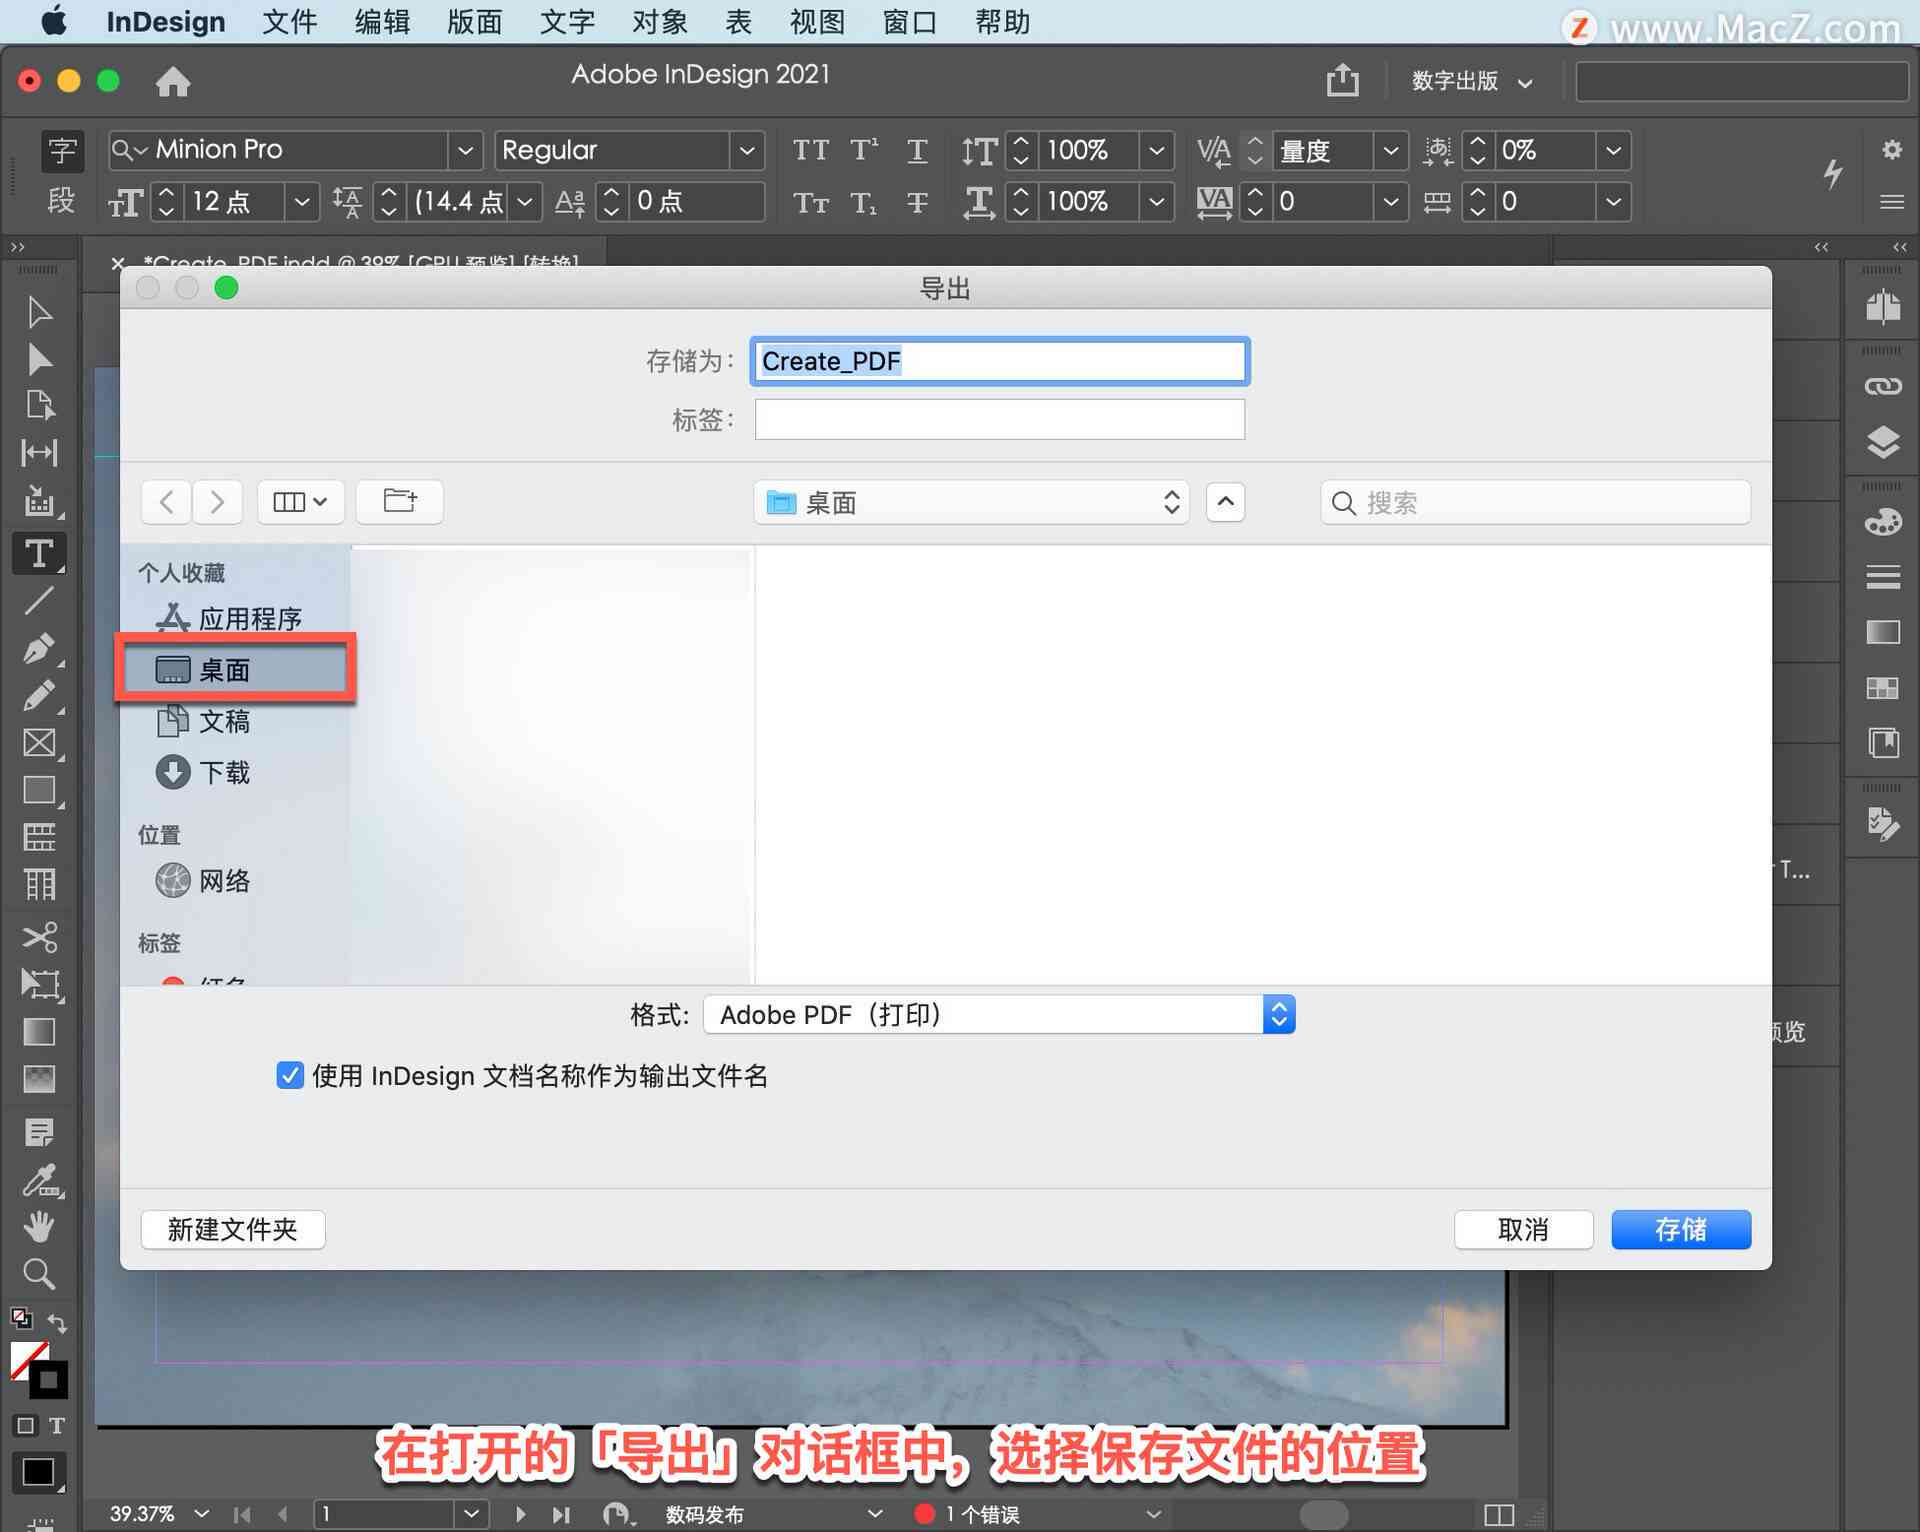Uncheck use InDesign document name checkbox

(290, 1075)
